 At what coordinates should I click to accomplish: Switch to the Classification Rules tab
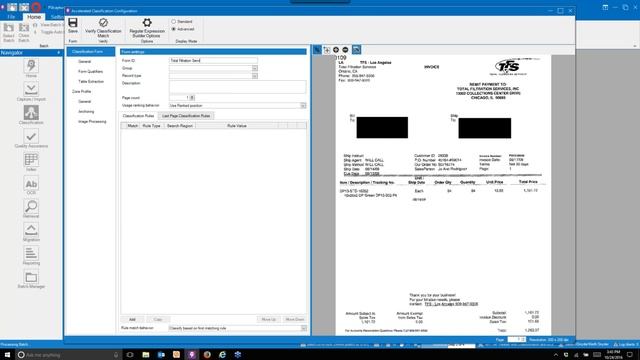click(138, 116)
